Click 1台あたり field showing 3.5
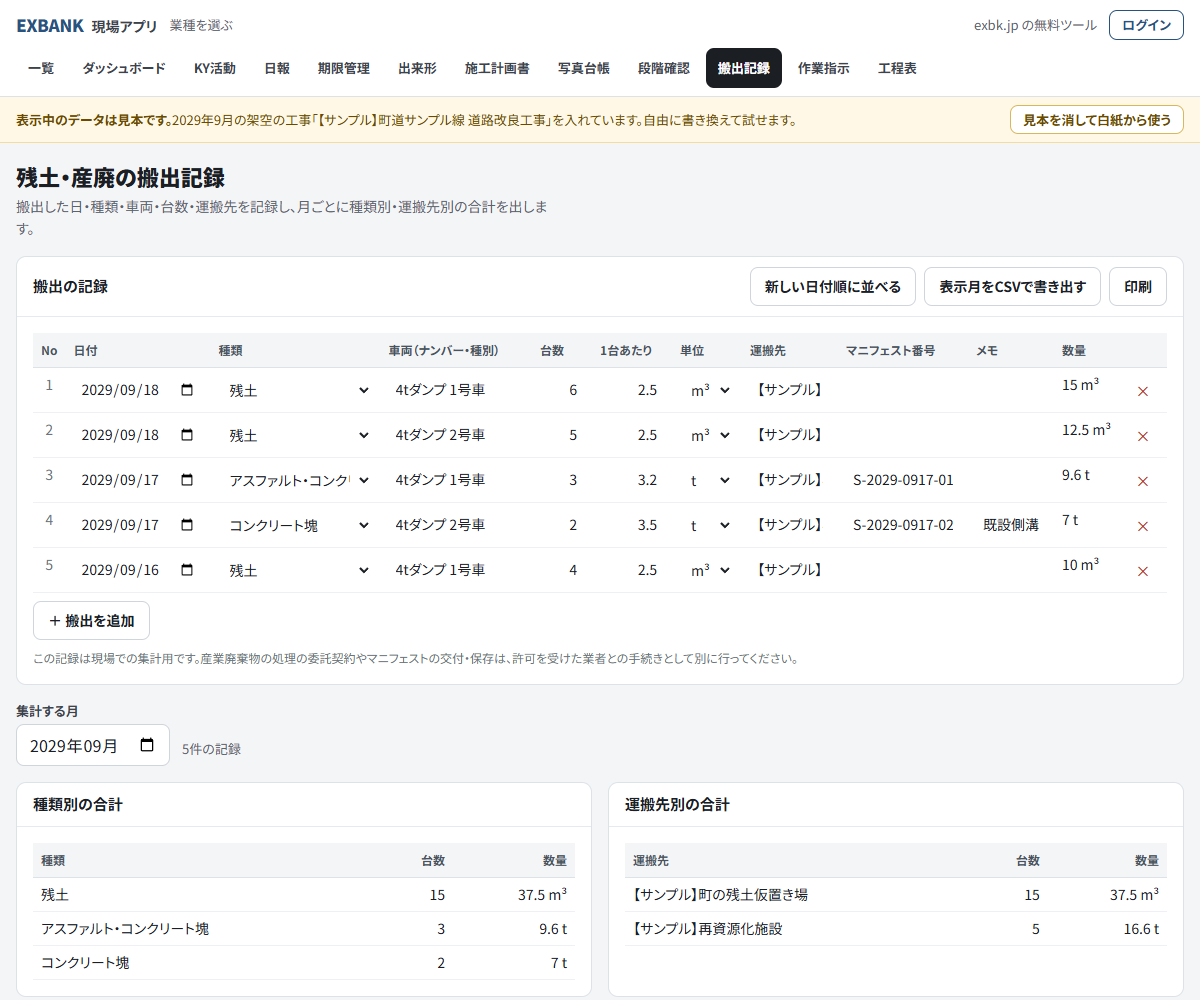Image resolution: width=1200 pixels, height=1000 pixels. [632, 525]
